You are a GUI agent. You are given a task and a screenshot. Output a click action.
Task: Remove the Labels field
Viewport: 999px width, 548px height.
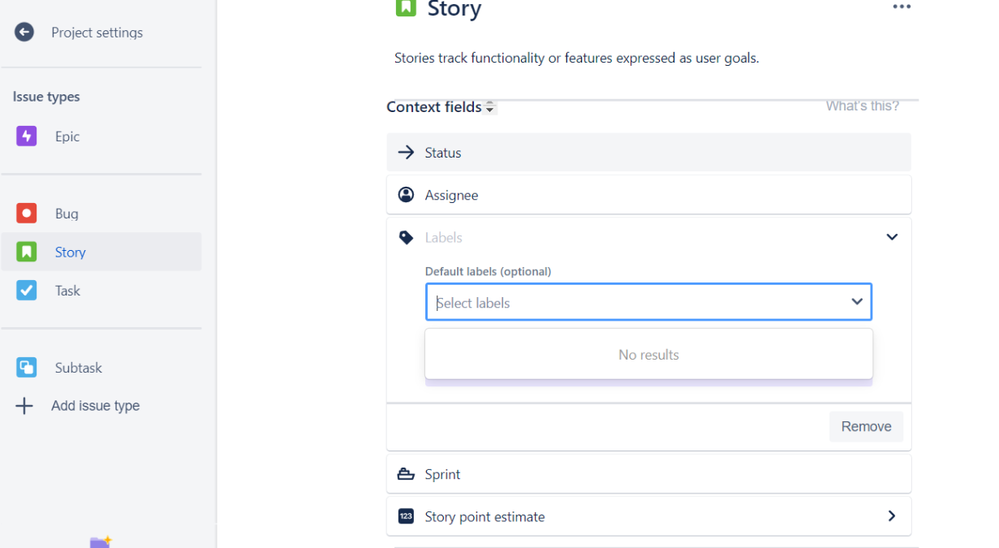click(866, 426)
